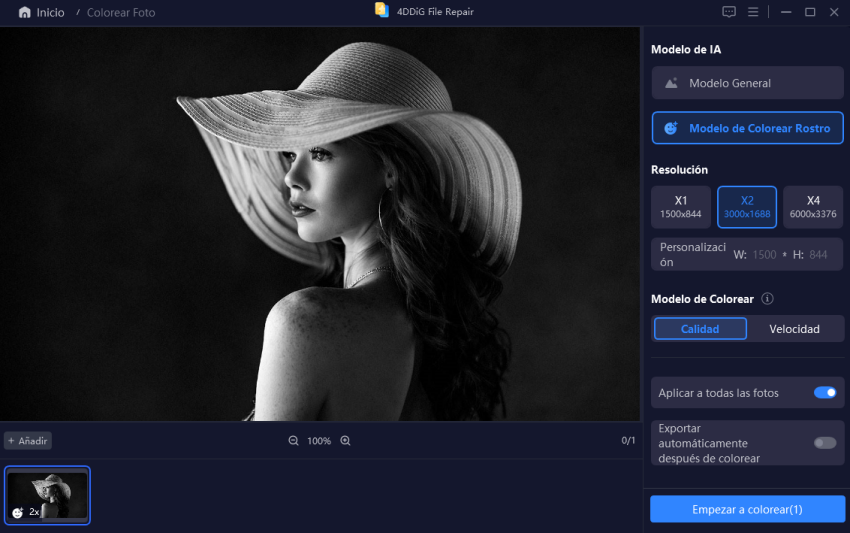Click the Modelo de IA heading
The width and height of the screenshot is (850, 533).
(x=686, y=49)
